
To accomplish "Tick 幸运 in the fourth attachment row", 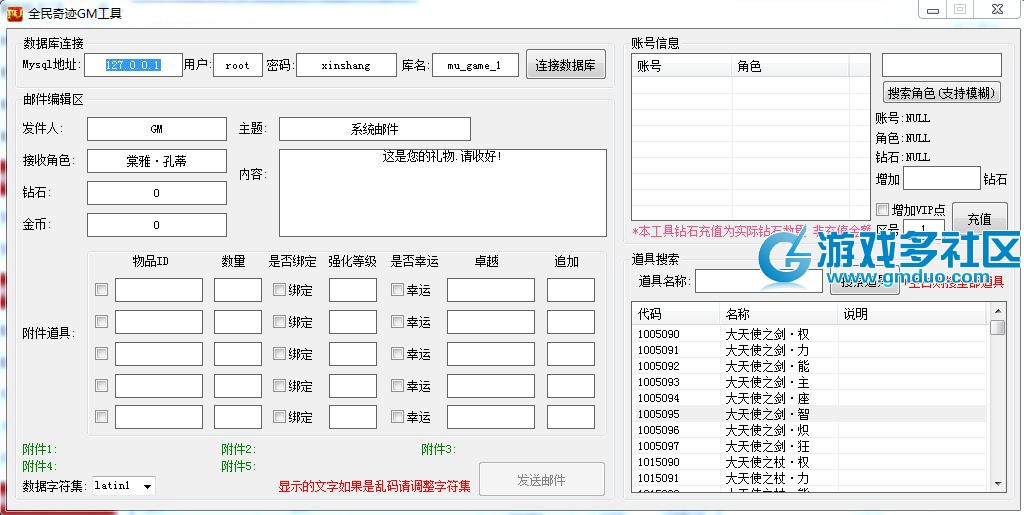I will click(x=397, y=385).
